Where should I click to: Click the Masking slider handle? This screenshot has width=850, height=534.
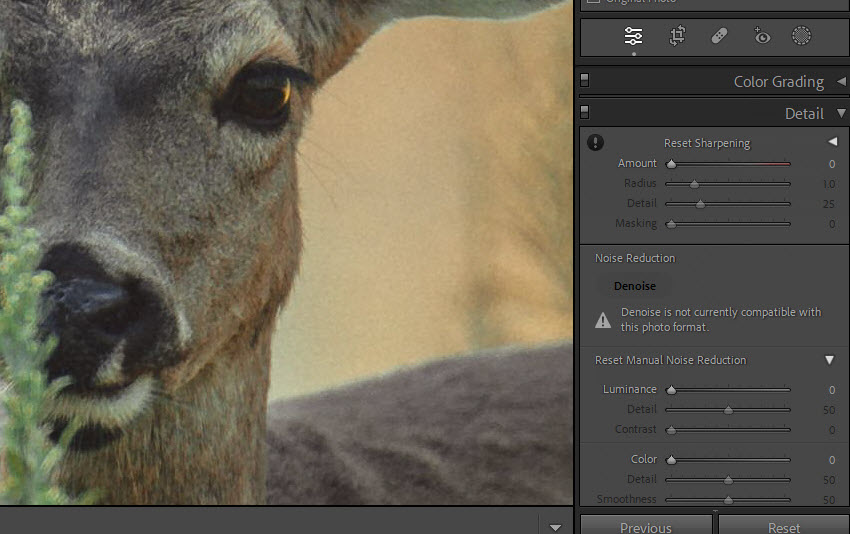tap(671, 224)
